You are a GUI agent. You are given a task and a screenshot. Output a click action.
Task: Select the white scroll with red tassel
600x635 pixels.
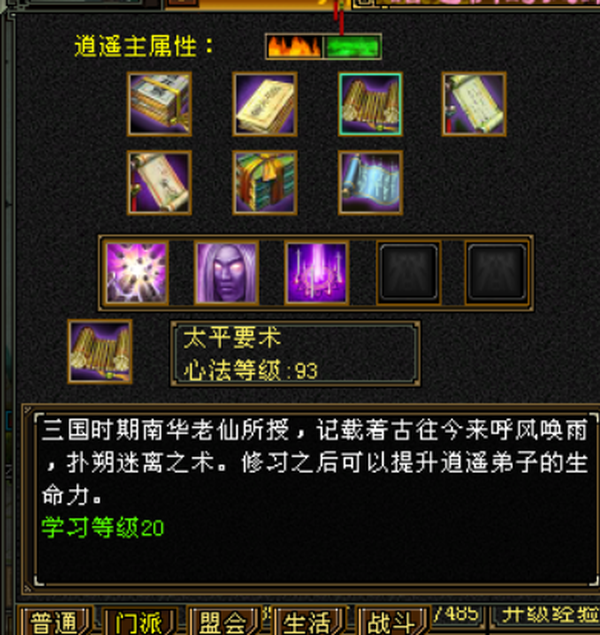pos(474,104)
